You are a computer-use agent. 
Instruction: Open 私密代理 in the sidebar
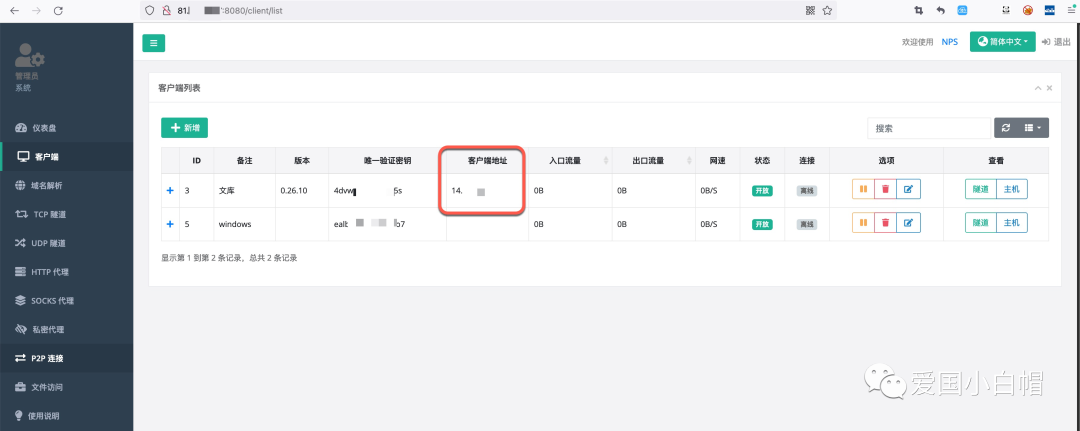point(66,330)
